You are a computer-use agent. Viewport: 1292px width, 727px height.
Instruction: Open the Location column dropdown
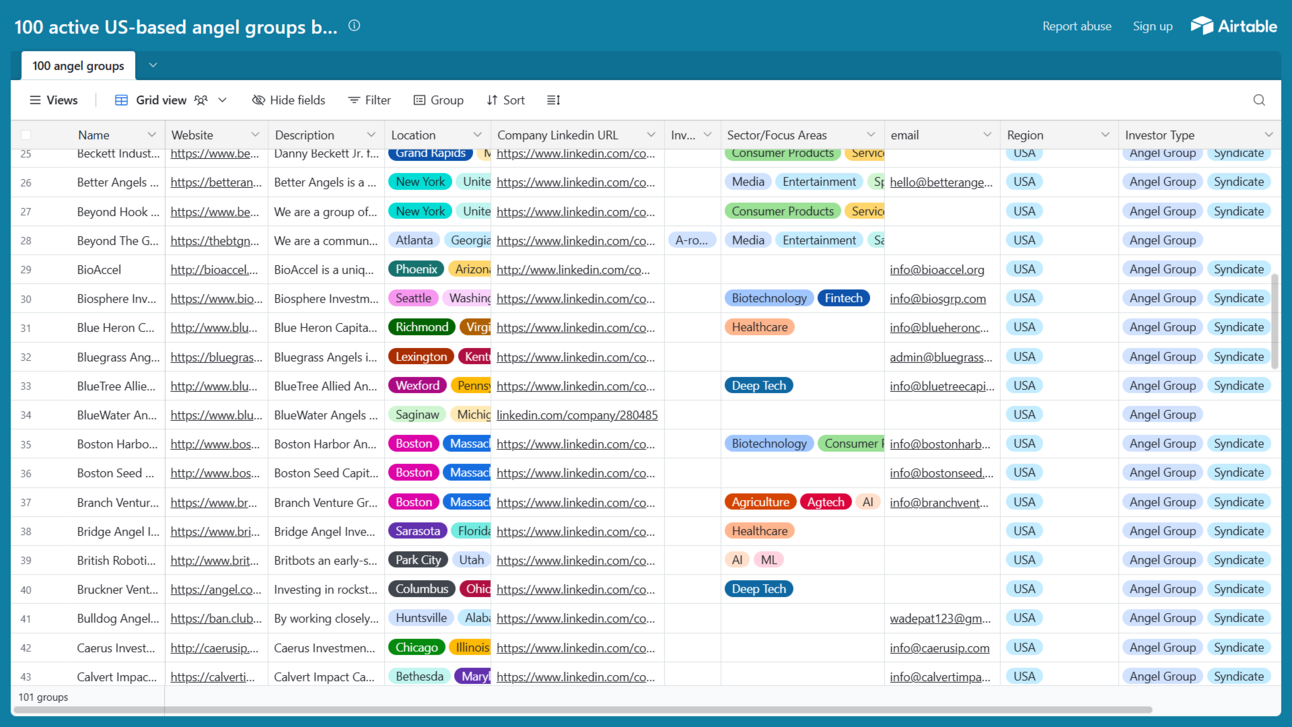(x=477, y=135)
